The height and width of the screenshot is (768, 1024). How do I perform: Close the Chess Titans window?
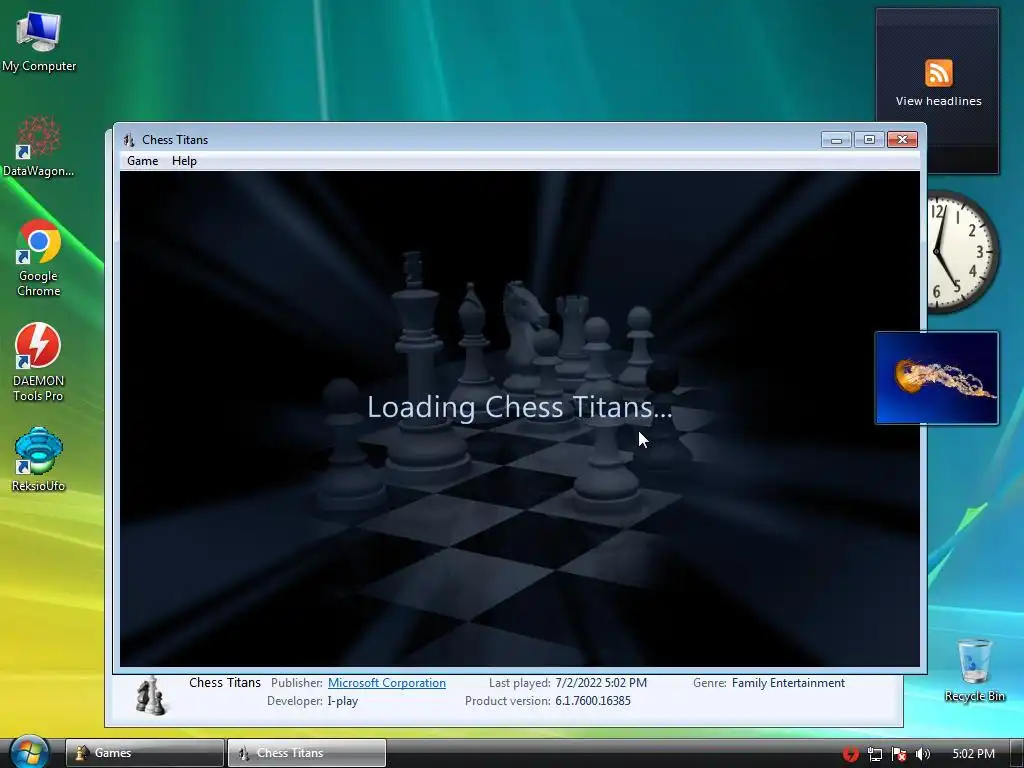click(902, 140)
